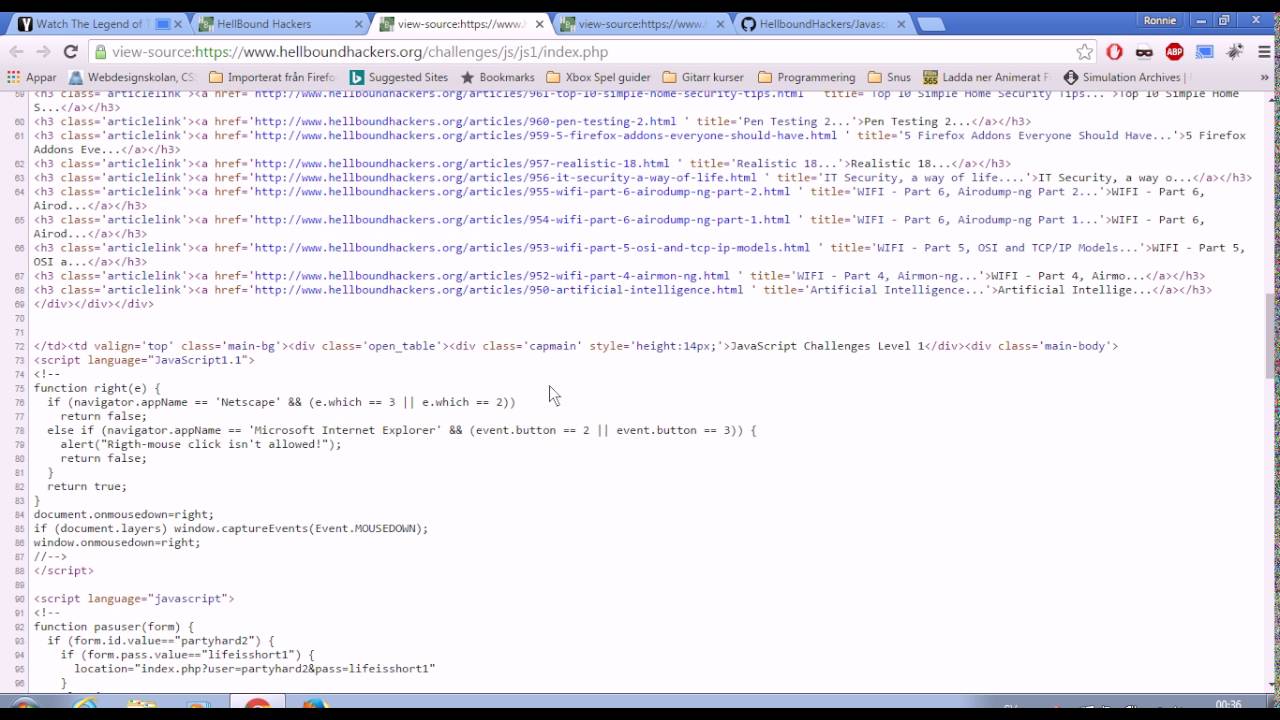Click the bug-shaped extension icon
This screenshot has width=1280, height=720.
[1235, 52]
